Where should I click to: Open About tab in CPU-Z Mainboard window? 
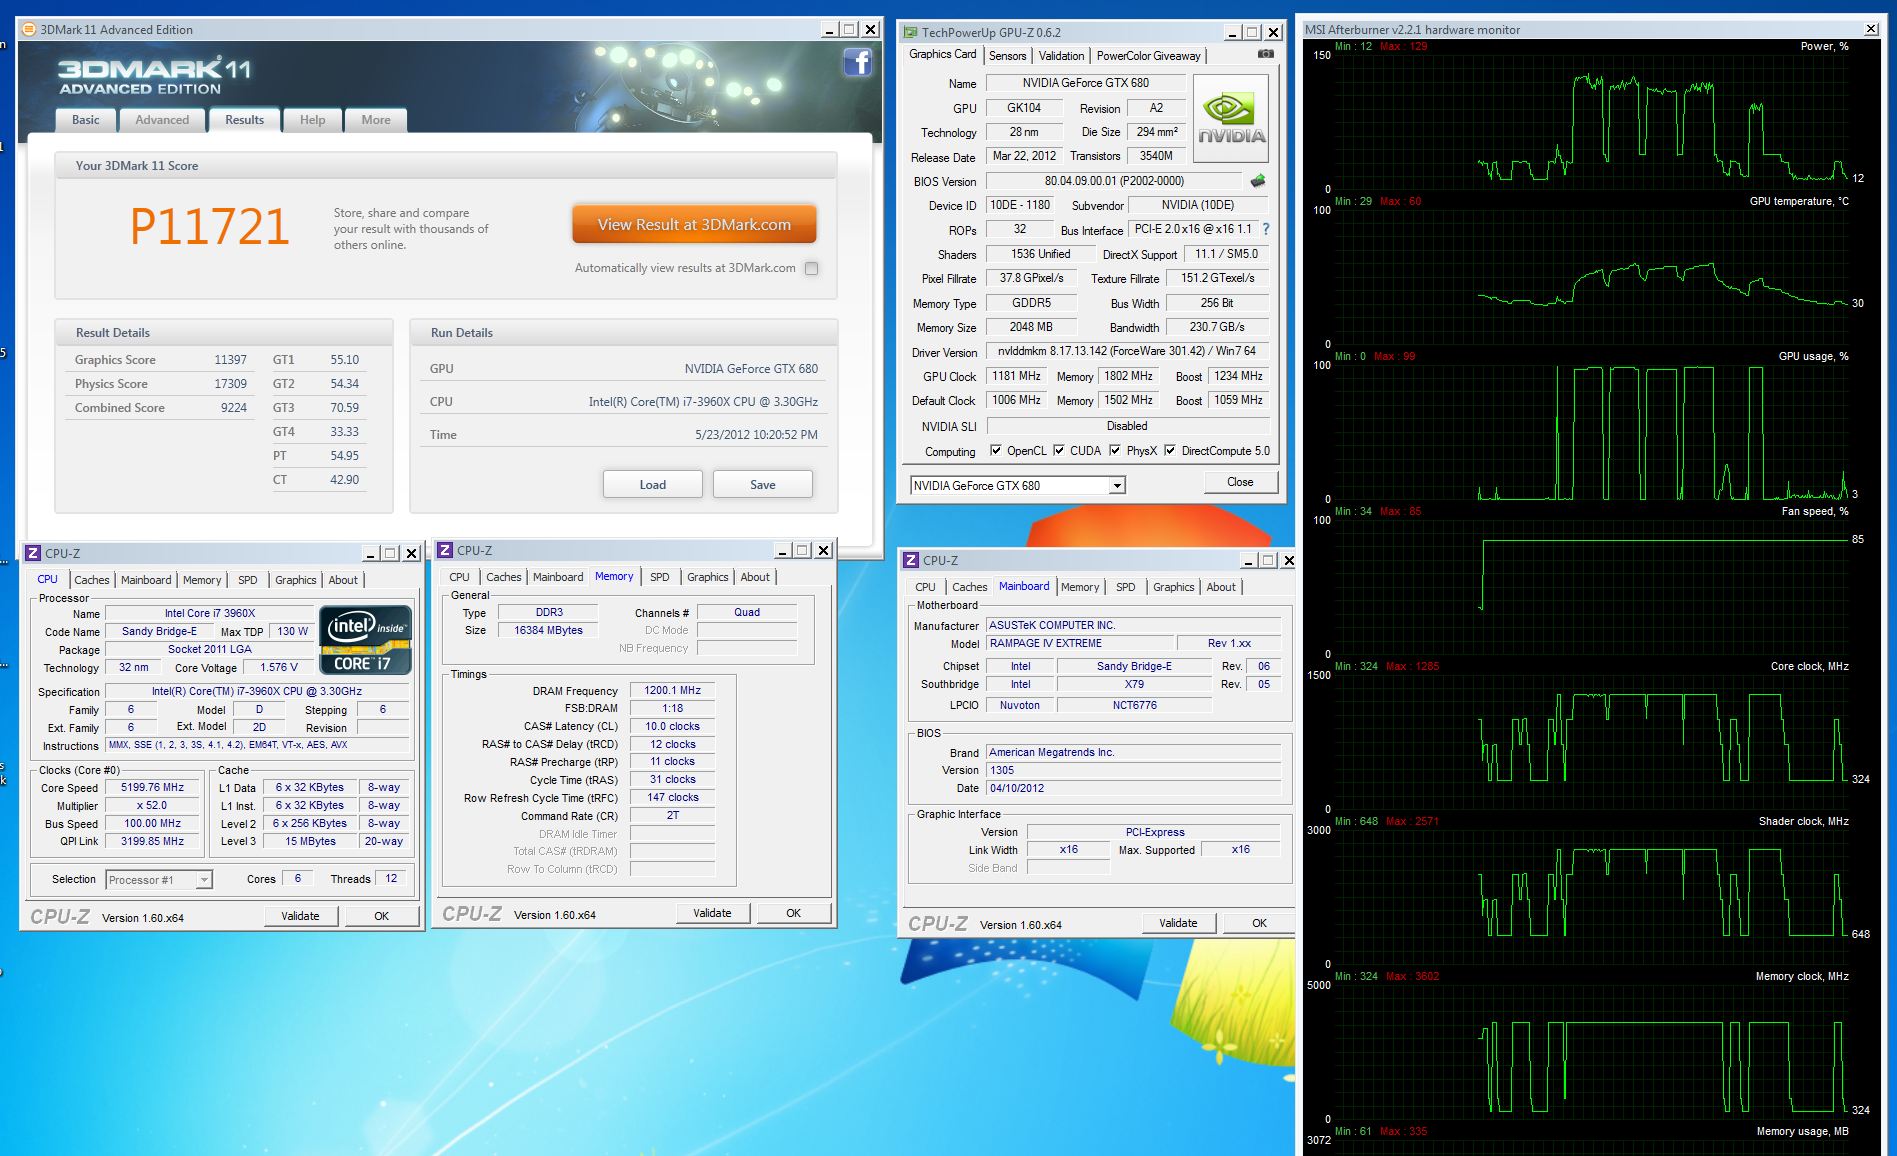click(x=1221, y=587)
